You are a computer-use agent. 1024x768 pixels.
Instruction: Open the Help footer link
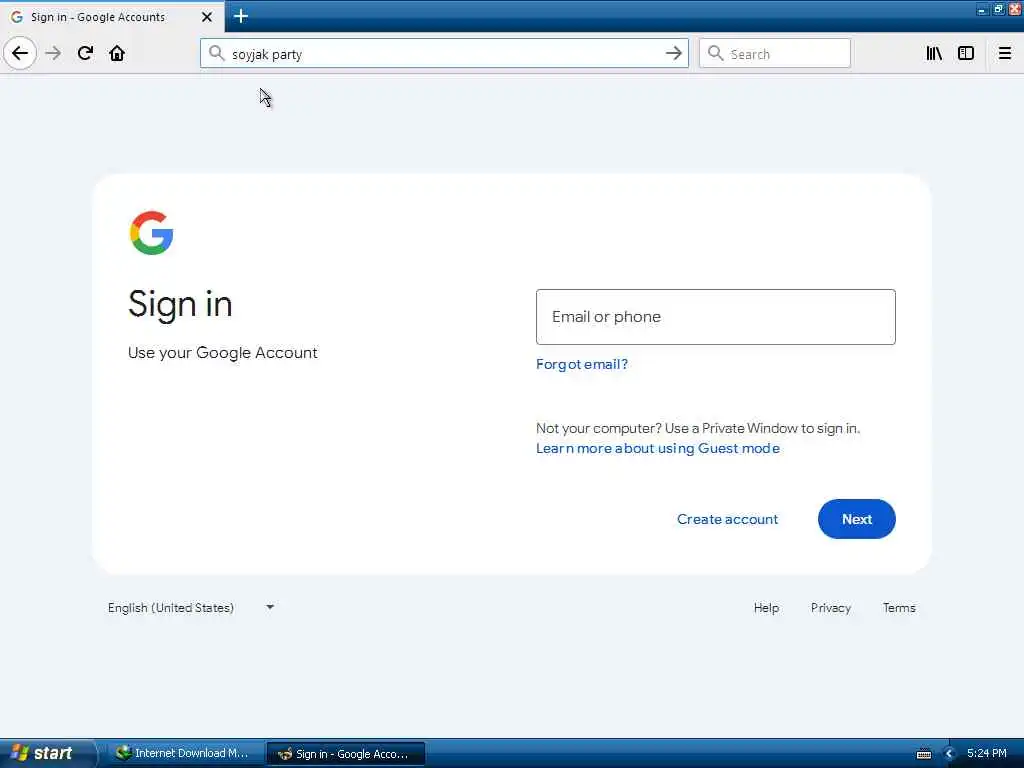pos(766,608)
